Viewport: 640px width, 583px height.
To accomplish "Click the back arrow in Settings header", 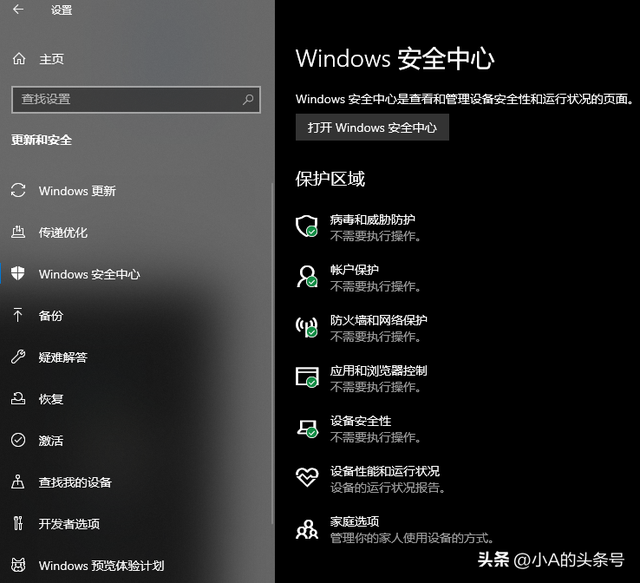I will (18, 9).
